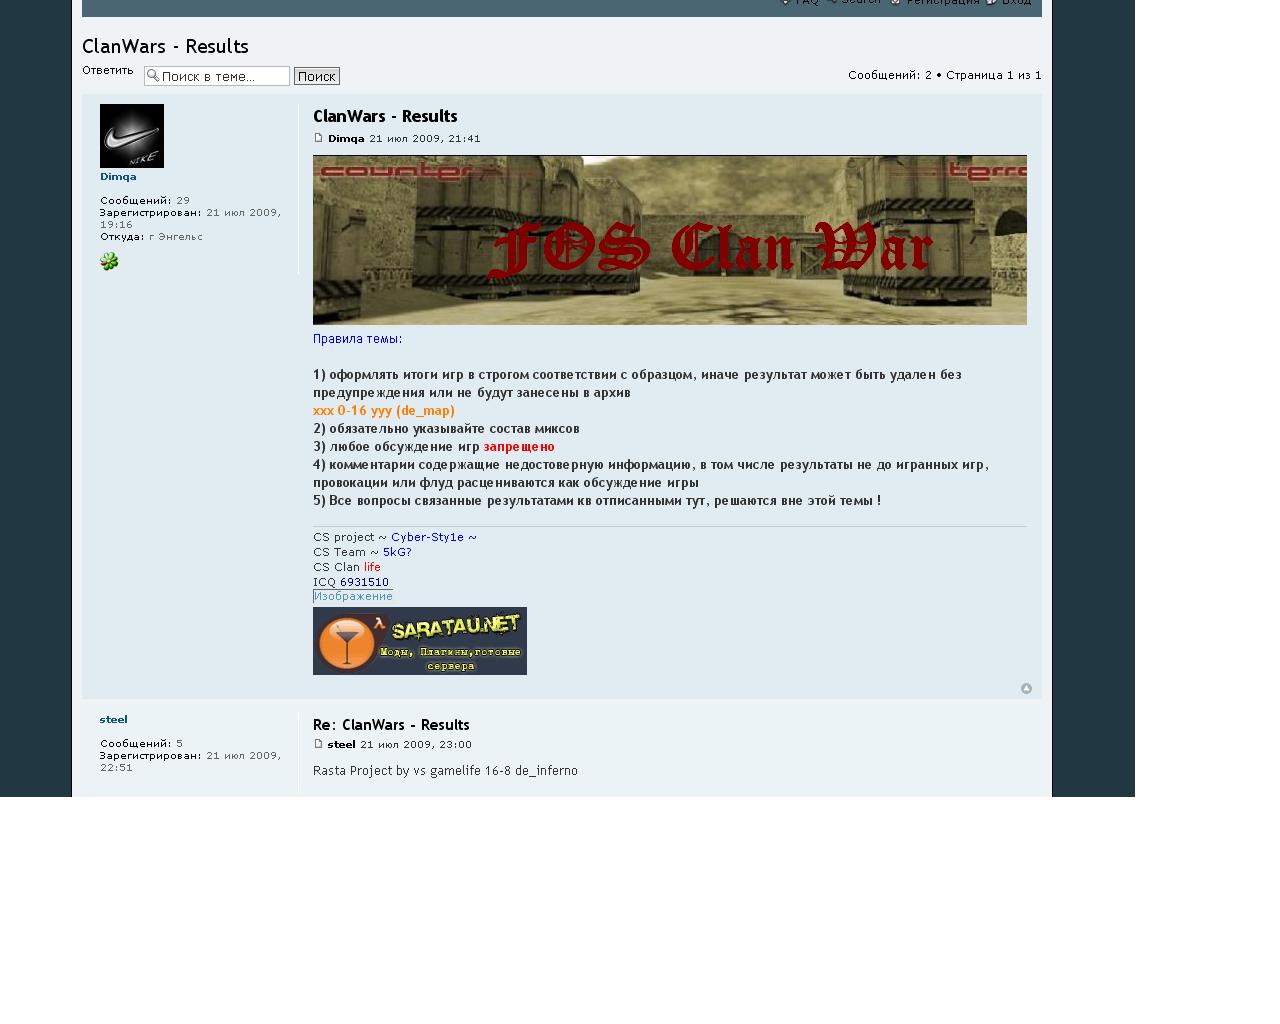Open the FAQ menu item

pos(806,2)
